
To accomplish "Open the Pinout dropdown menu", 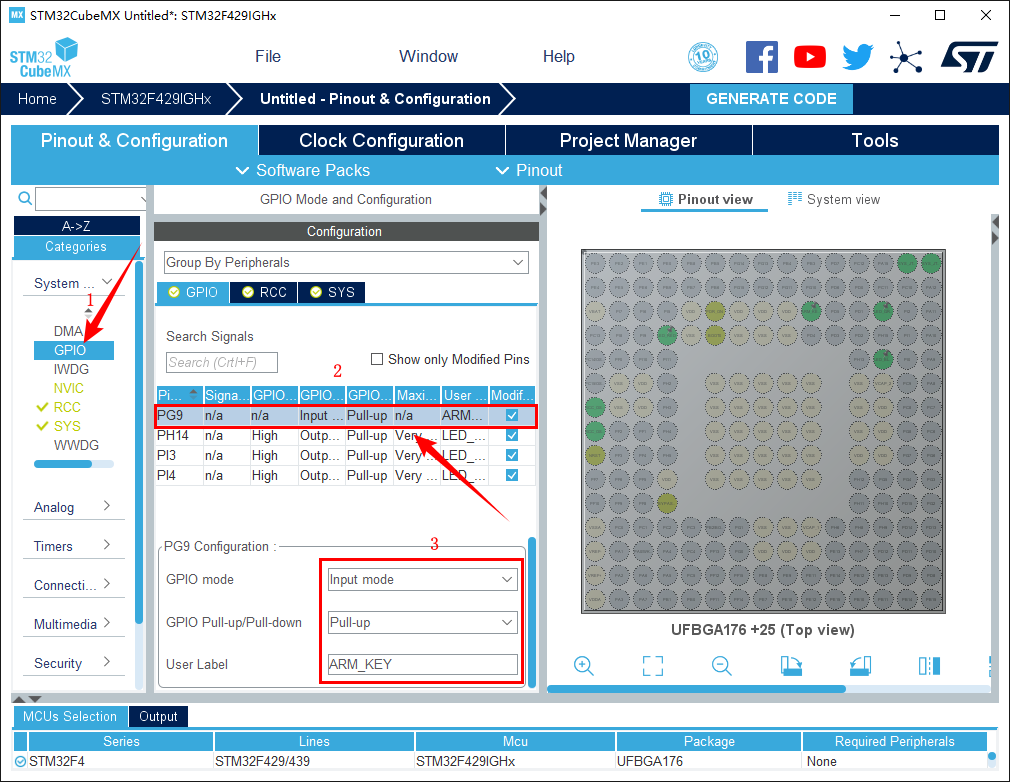I will [x=529, y=170].
